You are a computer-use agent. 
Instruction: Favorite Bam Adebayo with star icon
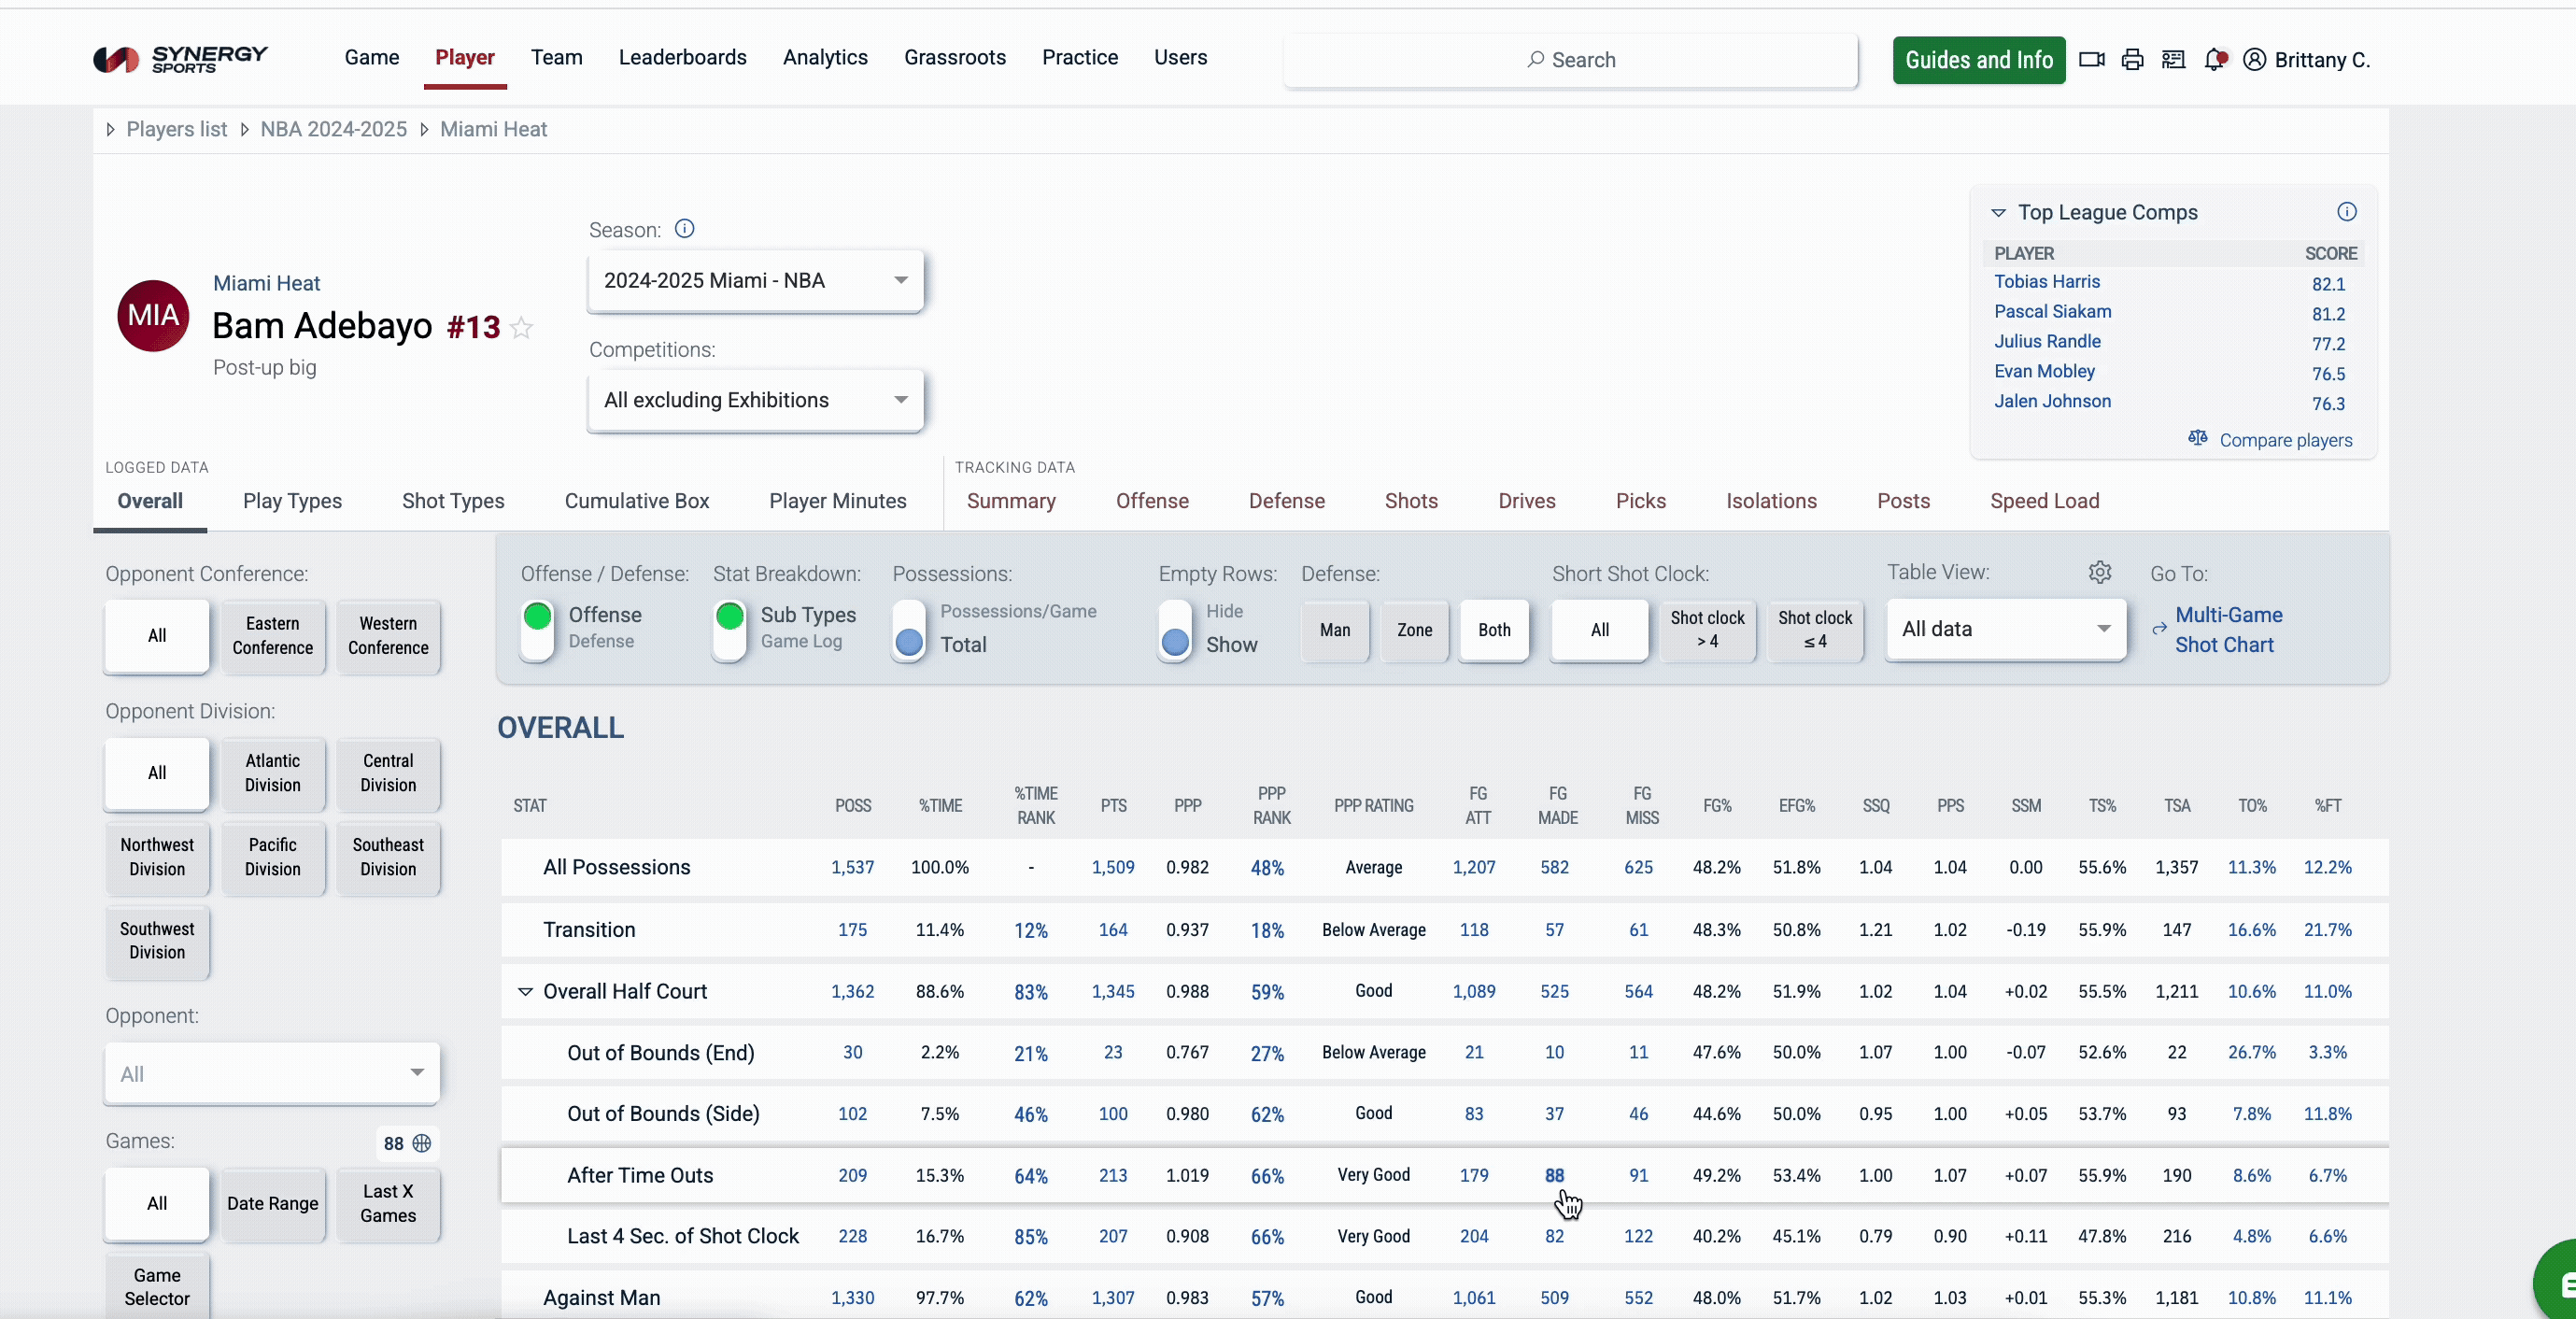(x=521, y=327)
